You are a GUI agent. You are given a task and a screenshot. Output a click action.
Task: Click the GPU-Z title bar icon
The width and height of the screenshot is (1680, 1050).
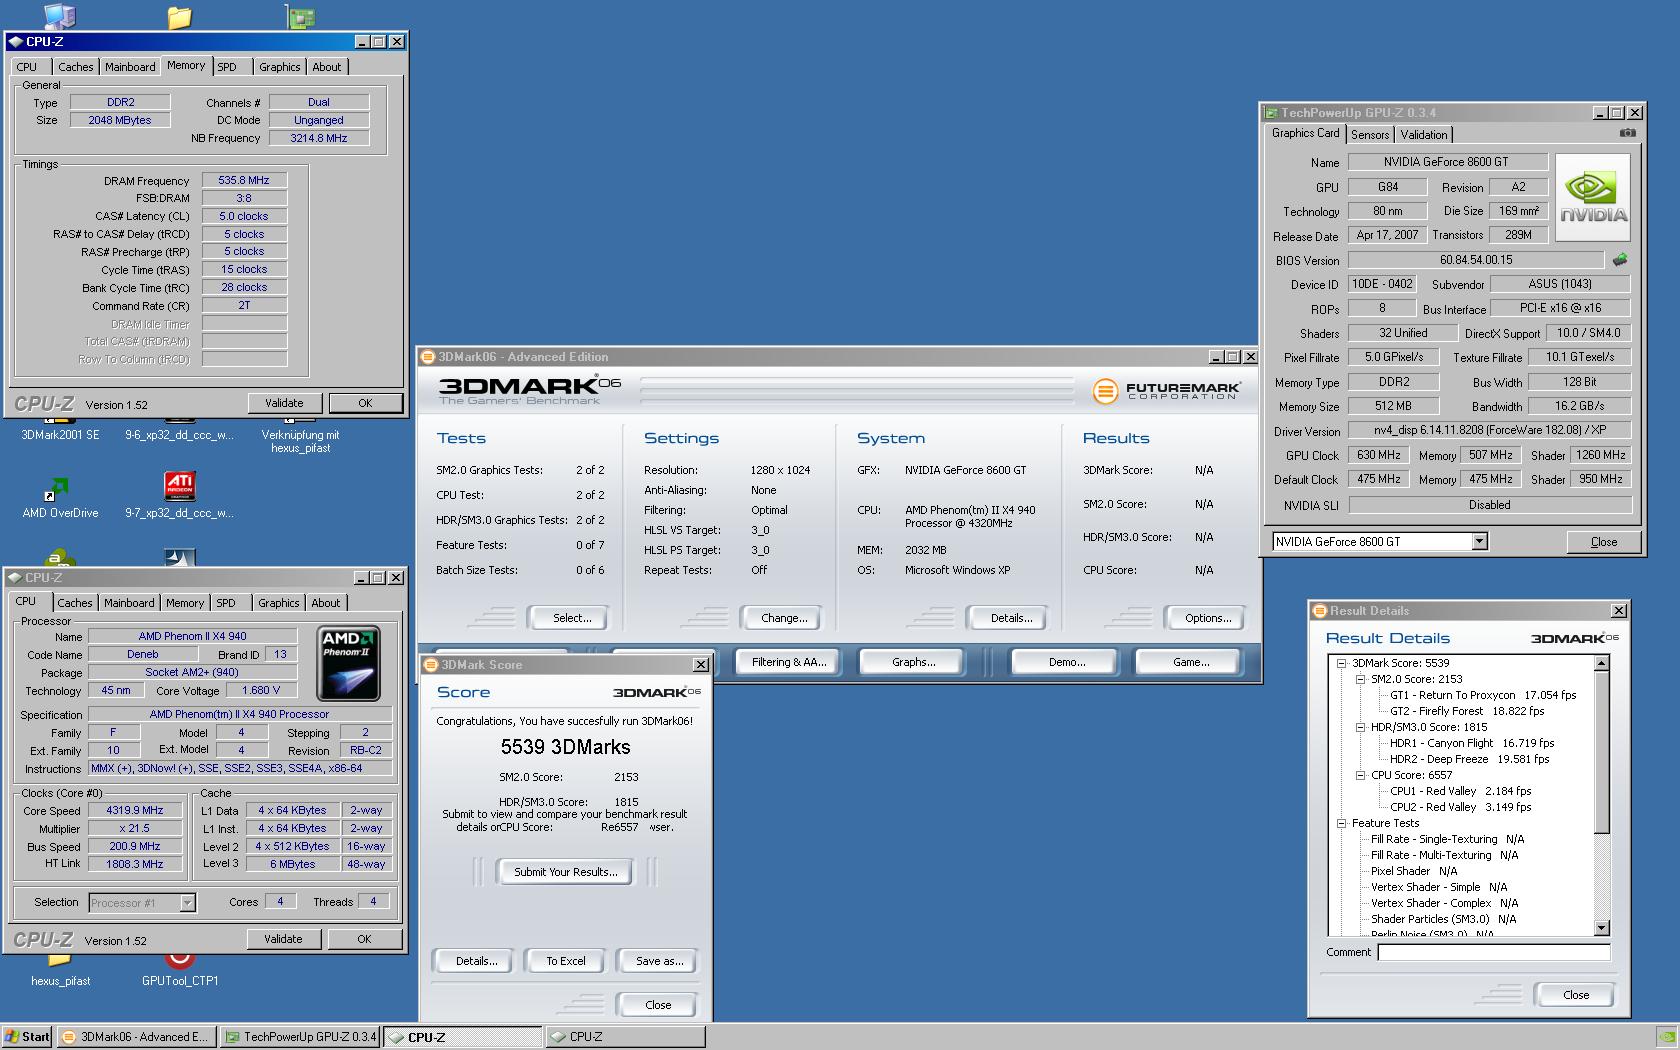point(1271,113)
